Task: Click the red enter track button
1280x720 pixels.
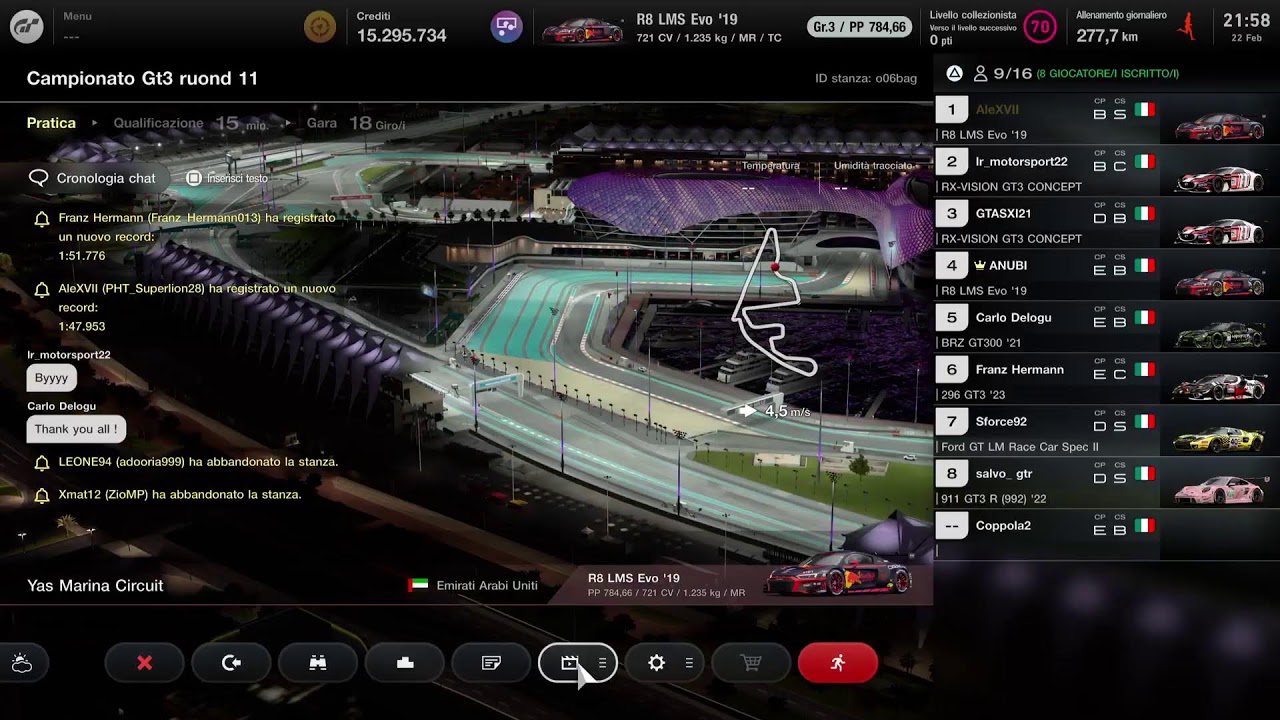Action: point(838,663)
